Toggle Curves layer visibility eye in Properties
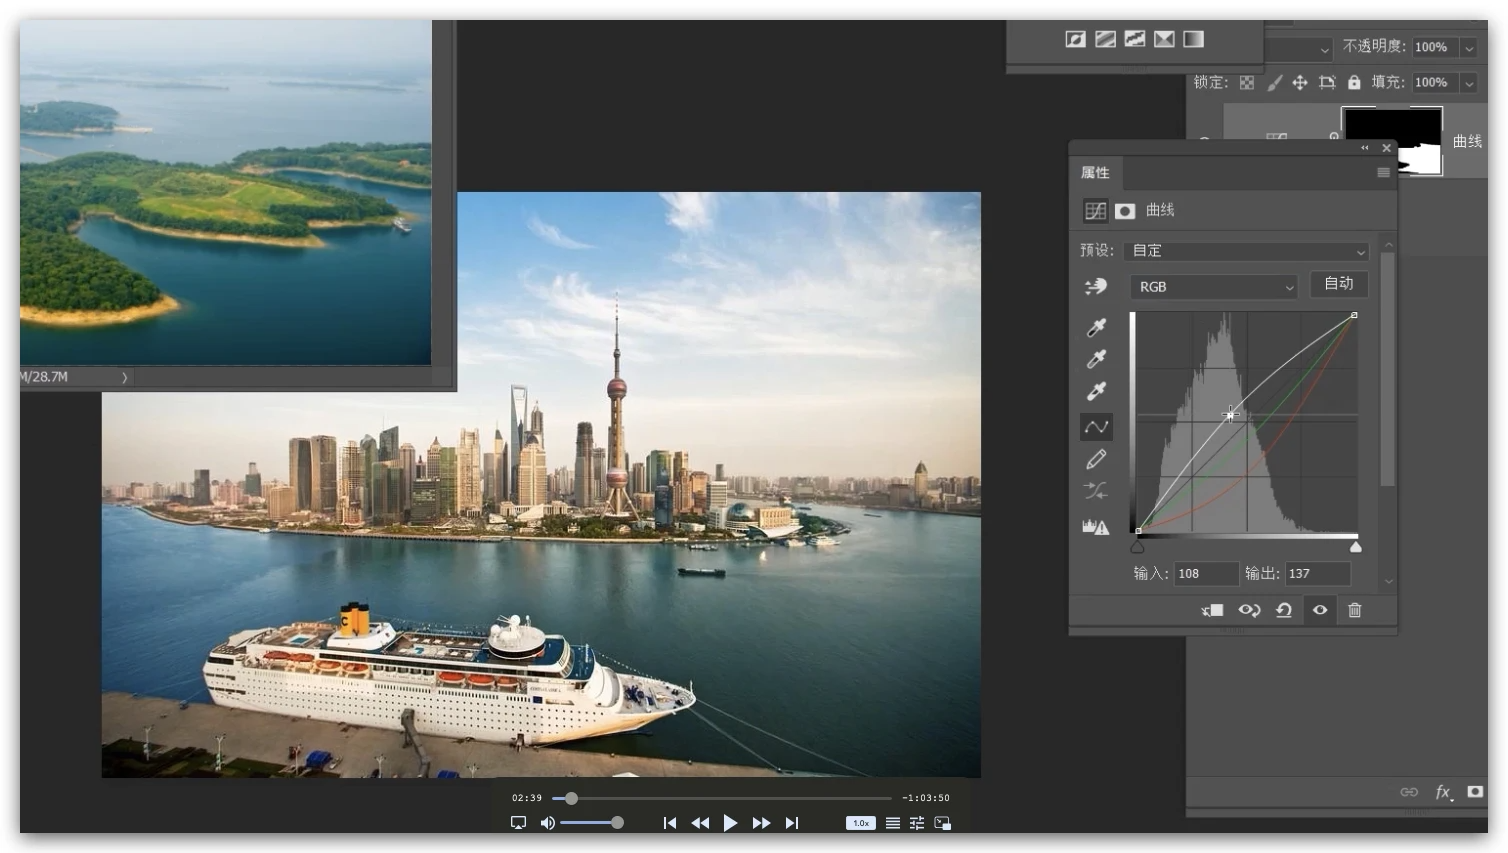Image resolution: width=1508 pixels, height=853 pixels. point(1320,610)
